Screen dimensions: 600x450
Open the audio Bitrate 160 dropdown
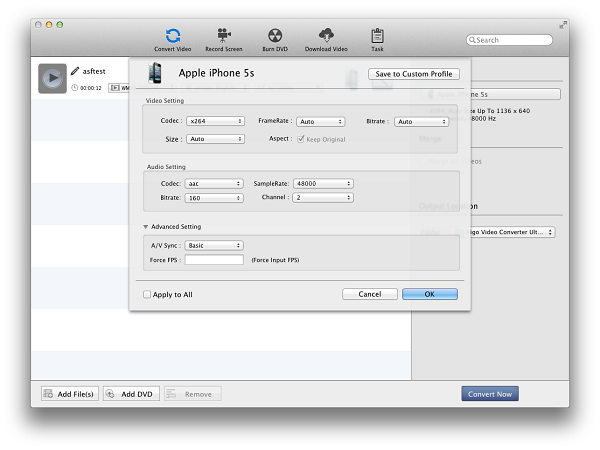click(214, 198)
